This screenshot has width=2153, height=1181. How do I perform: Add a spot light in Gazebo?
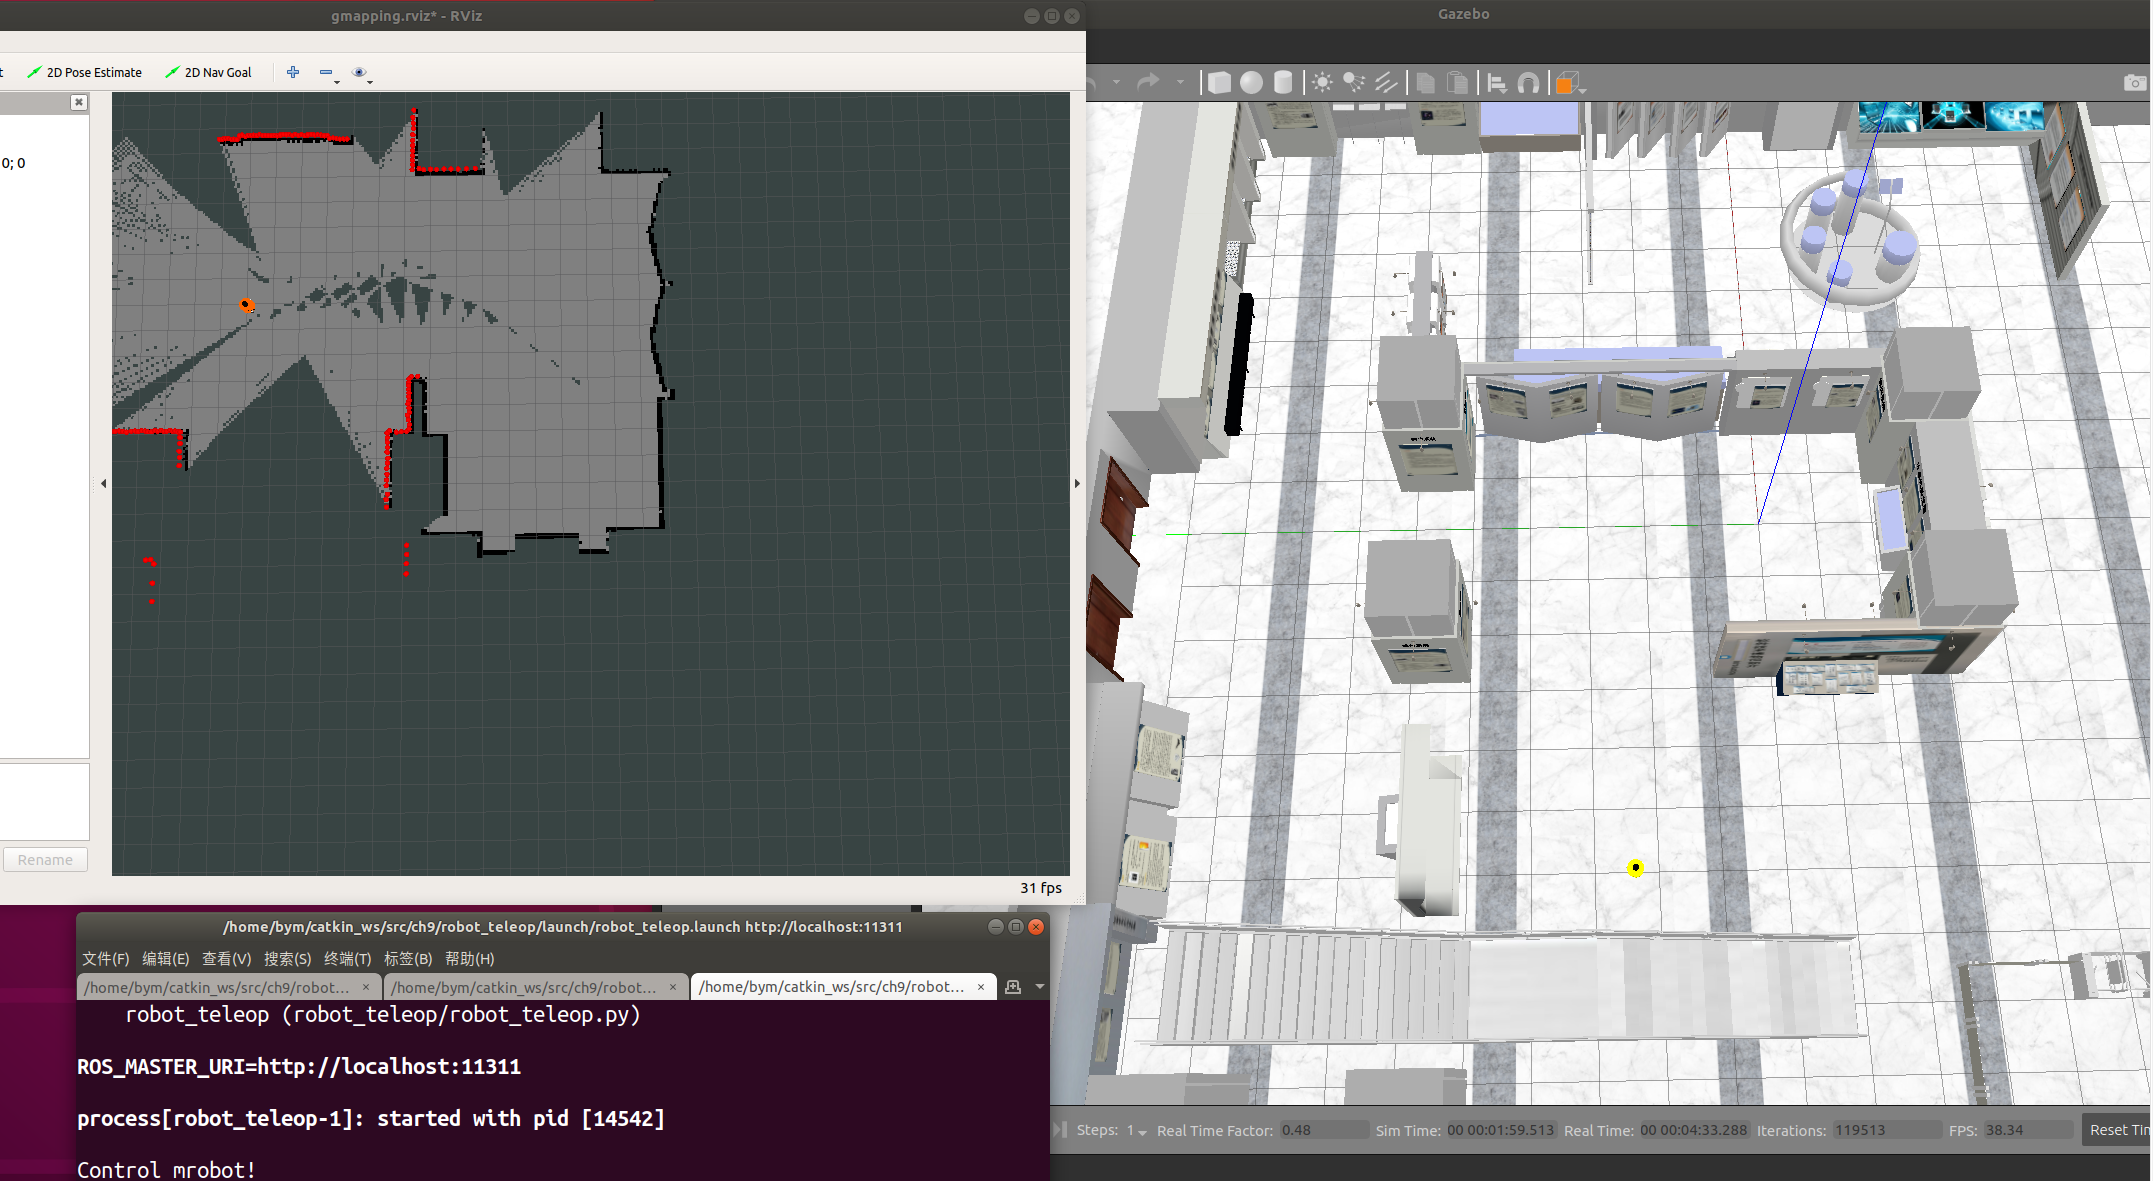[x=1354, y=83]
